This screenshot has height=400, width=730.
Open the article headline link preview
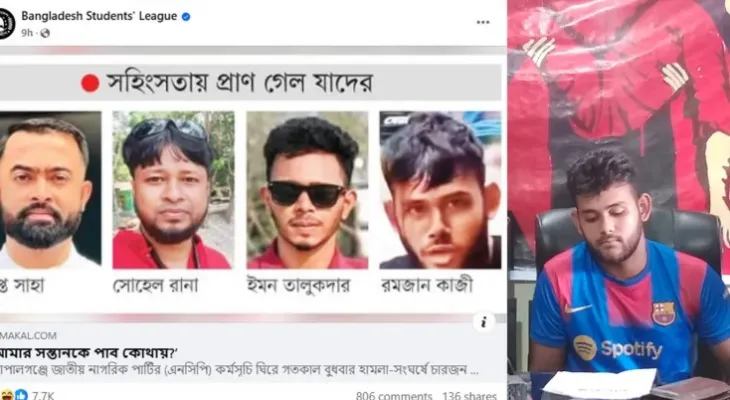click(89, 353)
